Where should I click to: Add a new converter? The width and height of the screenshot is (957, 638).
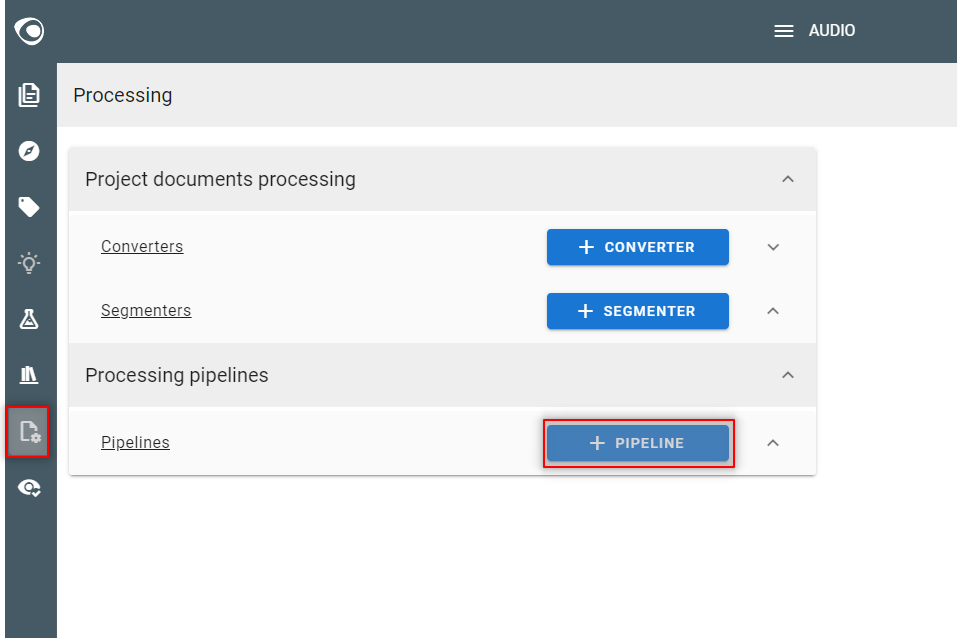pos(638,247)
